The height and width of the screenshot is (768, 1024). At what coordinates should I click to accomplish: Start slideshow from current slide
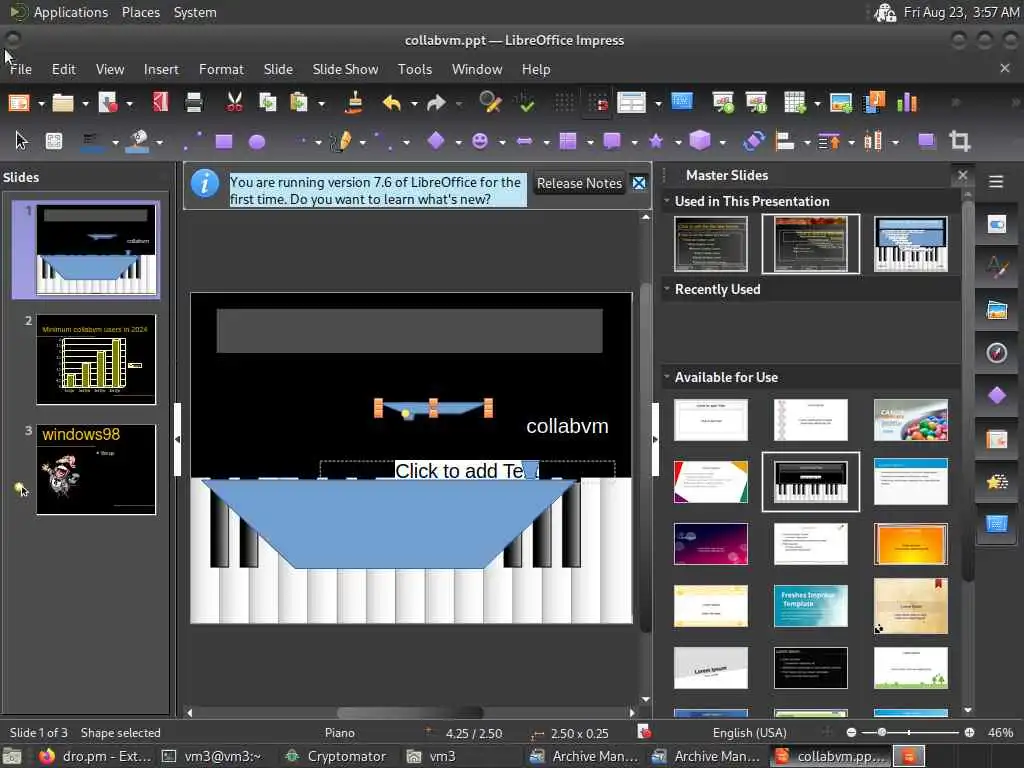pyautogui.click(x=756, y=103)
